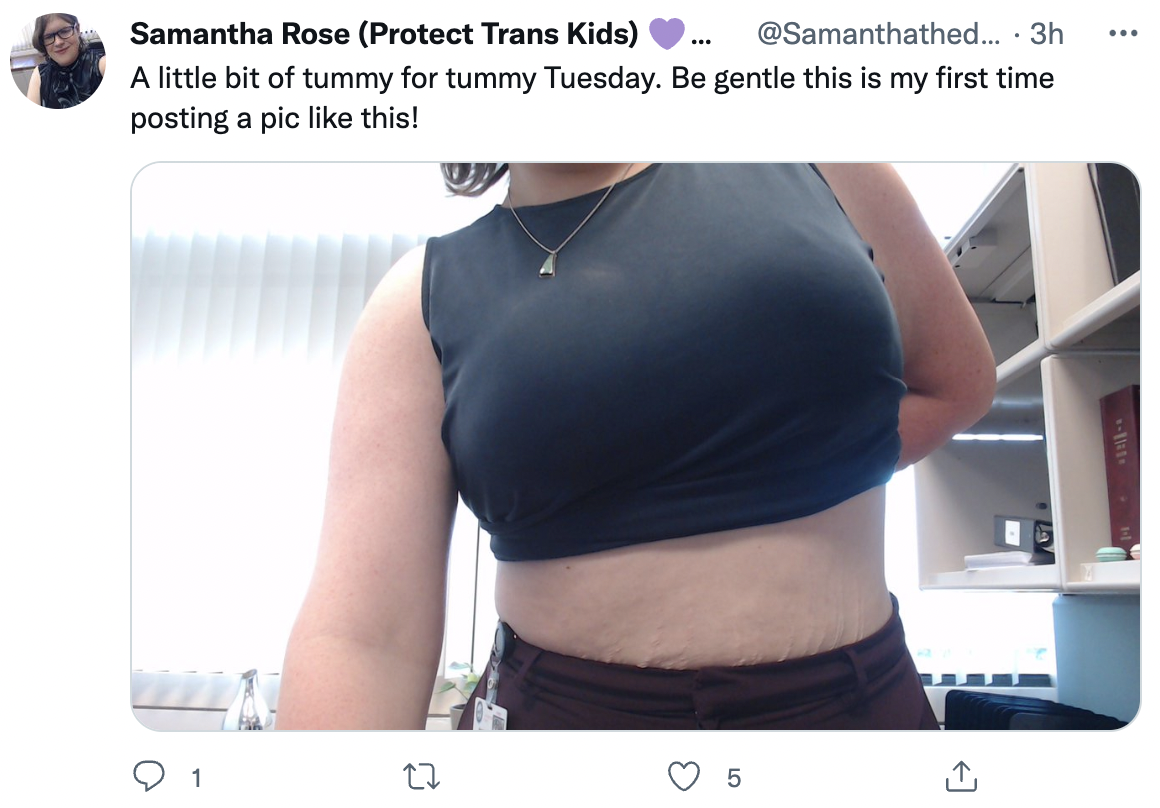Open the share tweet icon
This screenshot has height=808, width=1160.
pos(961,775)
